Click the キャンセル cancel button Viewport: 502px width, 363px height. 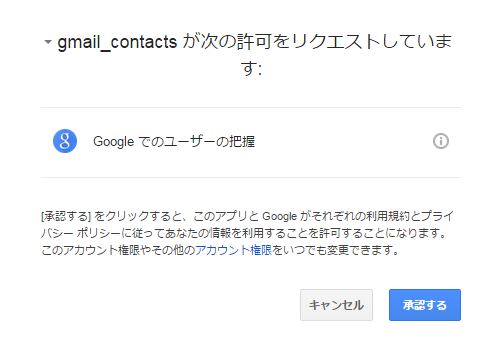[x=336, y=305]
